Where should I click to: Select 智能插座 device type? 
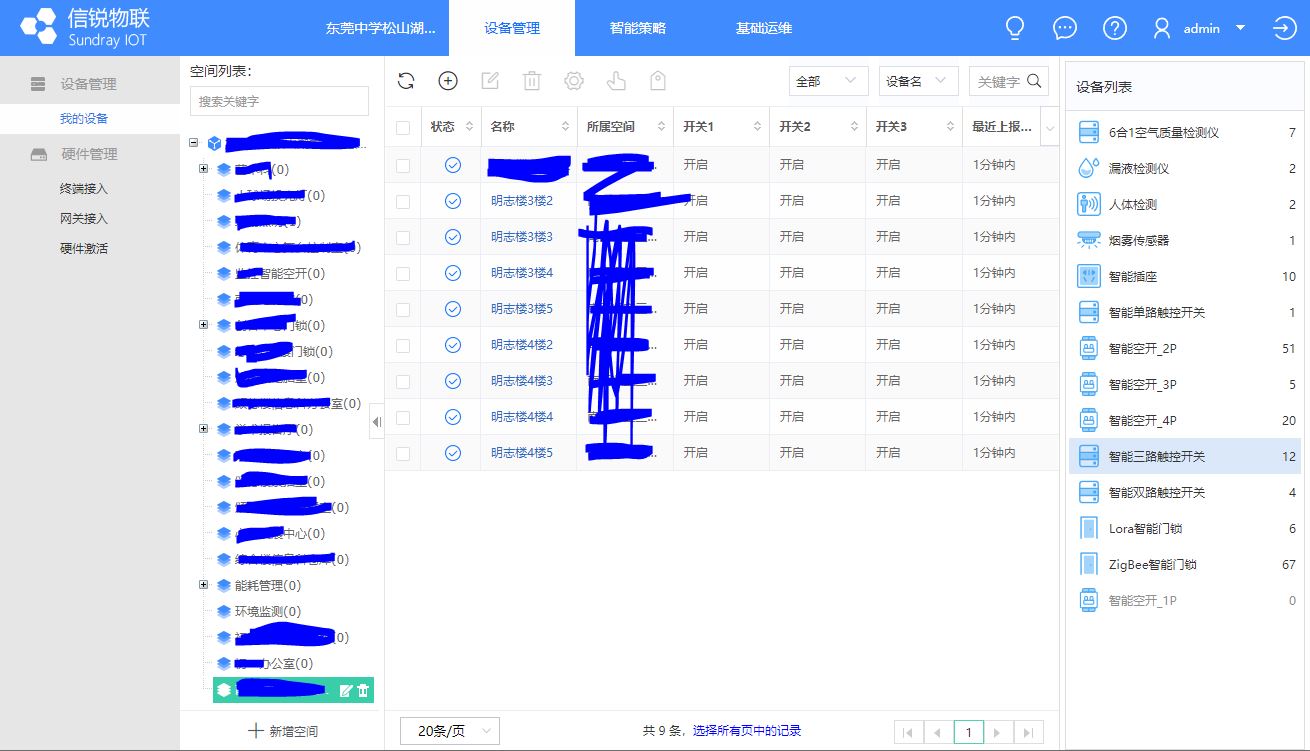[x=1185, y=276]
